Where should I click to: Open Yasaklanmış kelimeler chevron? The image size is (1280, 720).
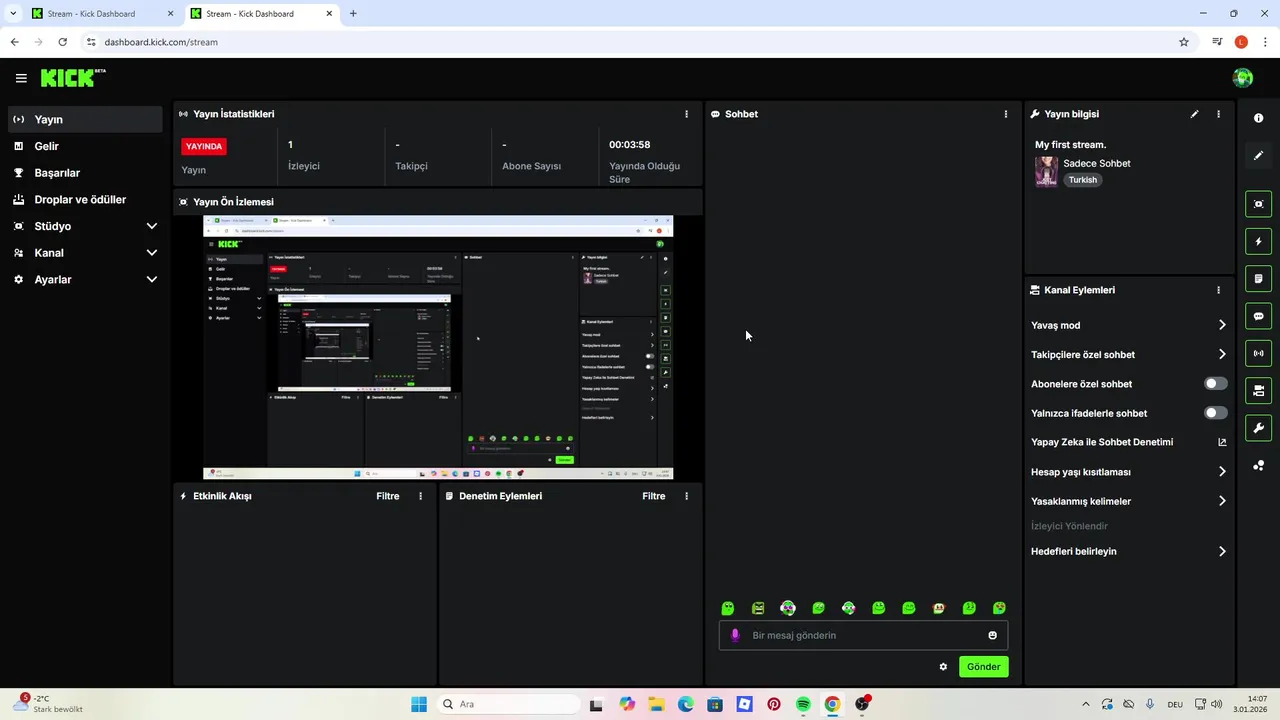click(x=1222, y=501)
